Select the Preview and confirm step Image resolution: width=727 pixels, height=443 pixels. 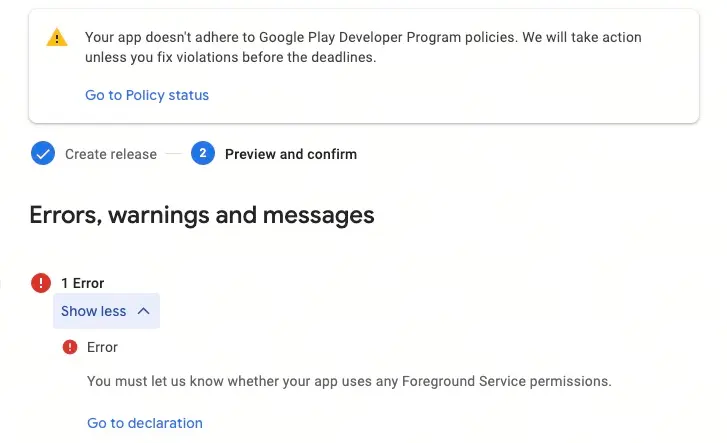[290, 154]
